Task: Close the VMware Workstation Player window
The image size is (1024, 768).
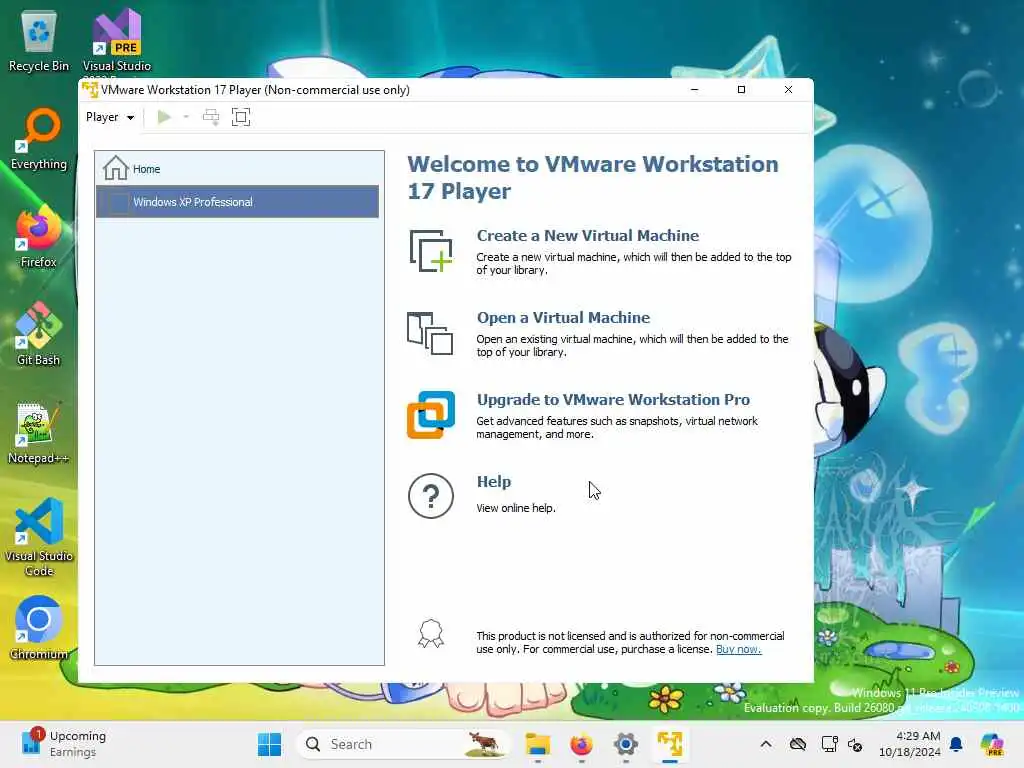Action: [x=788, y=89]
